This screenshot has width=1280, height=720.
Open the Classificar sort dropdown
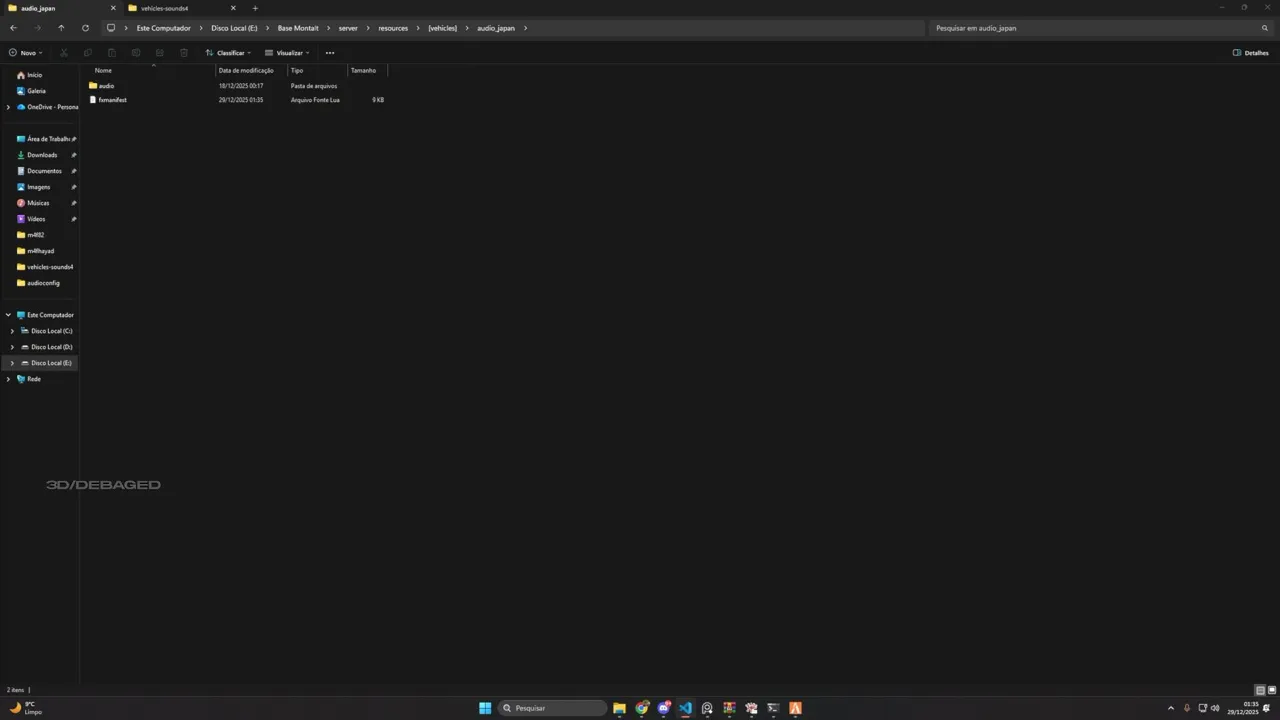[228, 53]
